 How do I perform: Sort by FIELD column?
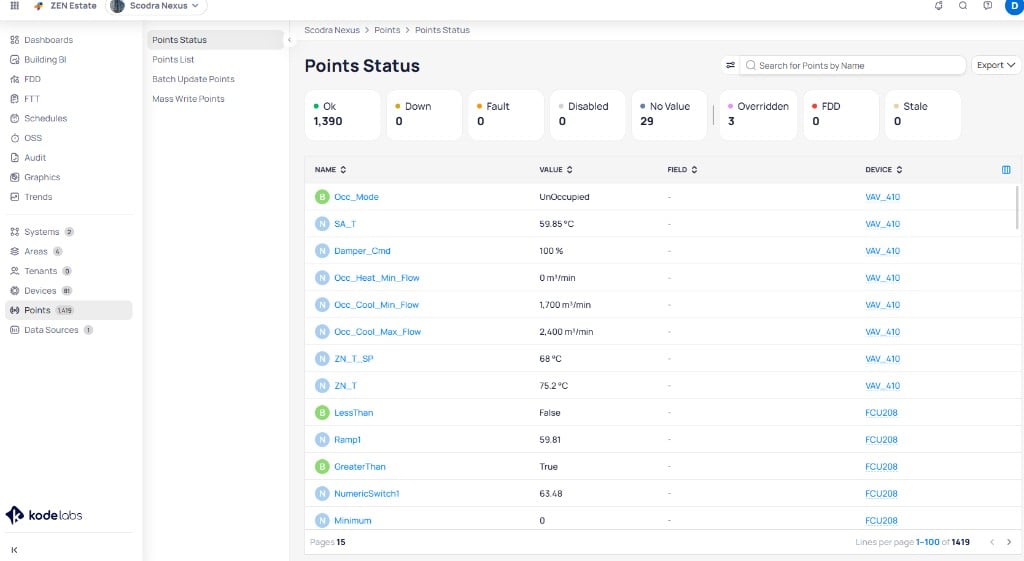point(682,170)
